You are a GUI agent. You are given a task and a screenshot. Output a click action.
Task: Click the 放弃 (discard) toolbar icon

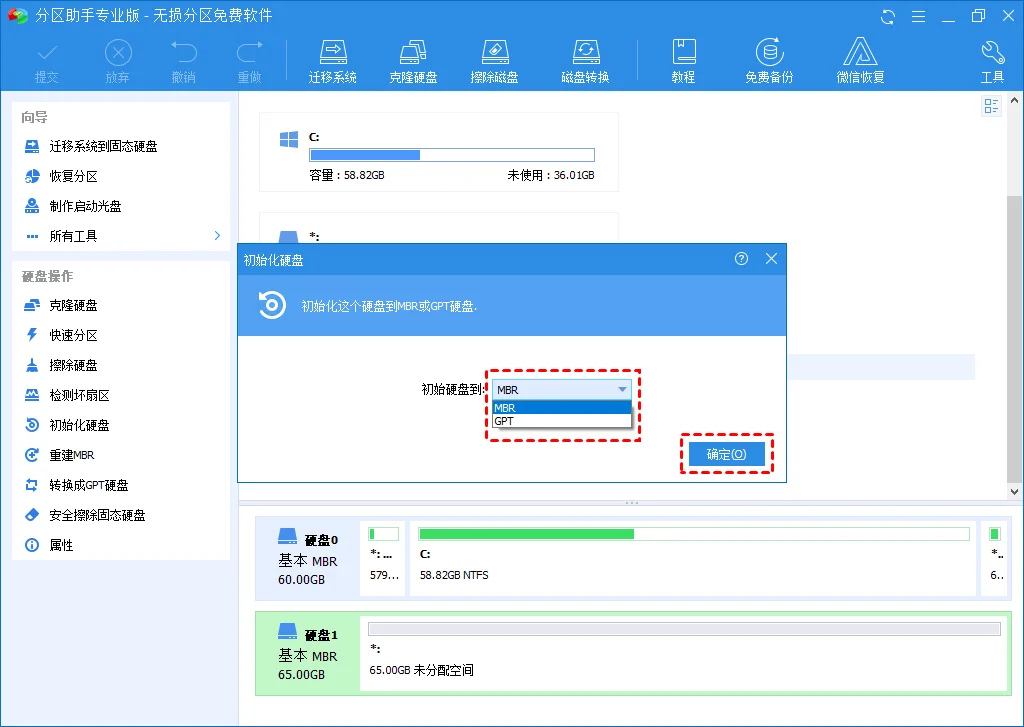[x=118, y=62]
